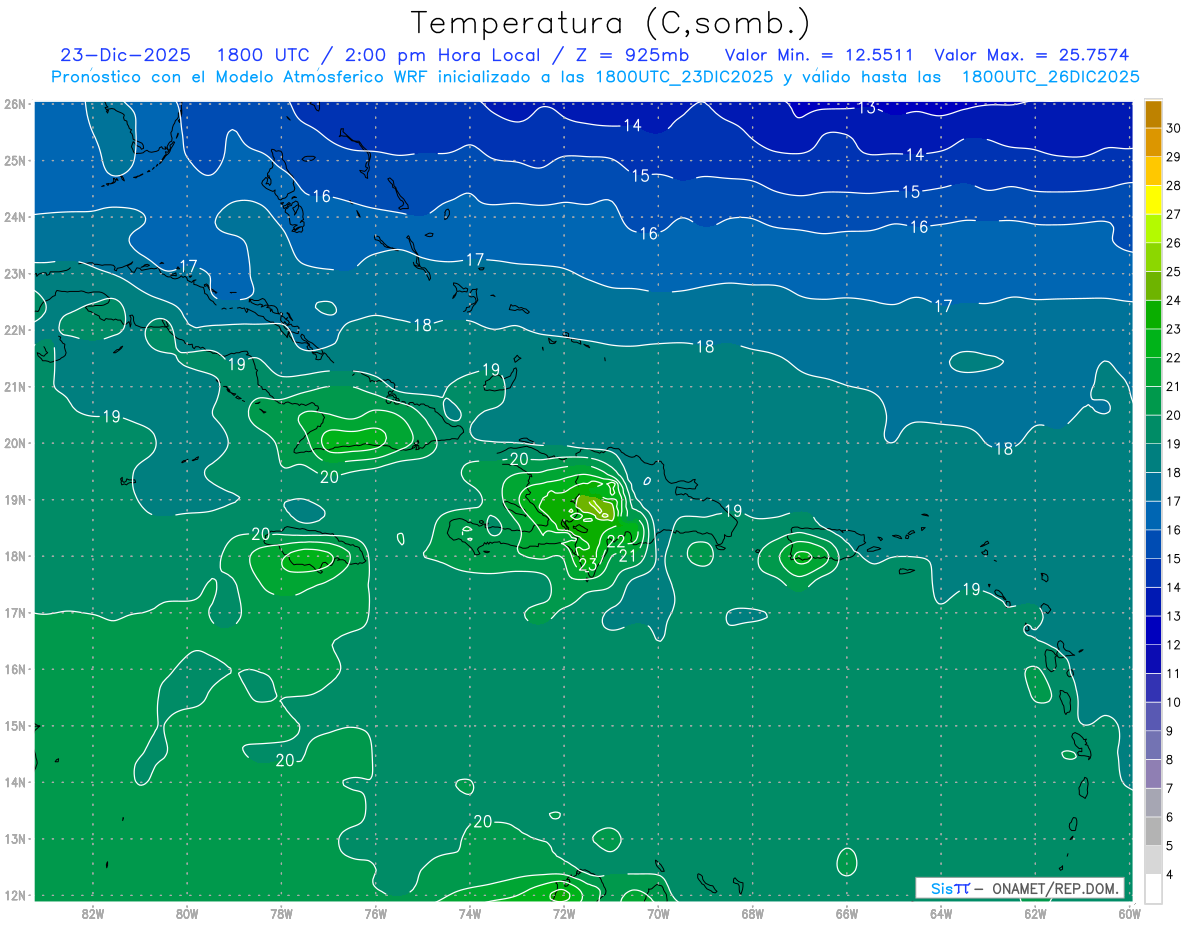Click the 23 contour label over Hispaniola
Screen dimensions: 1200x927
pyautogui.click(x=588, y=565)
